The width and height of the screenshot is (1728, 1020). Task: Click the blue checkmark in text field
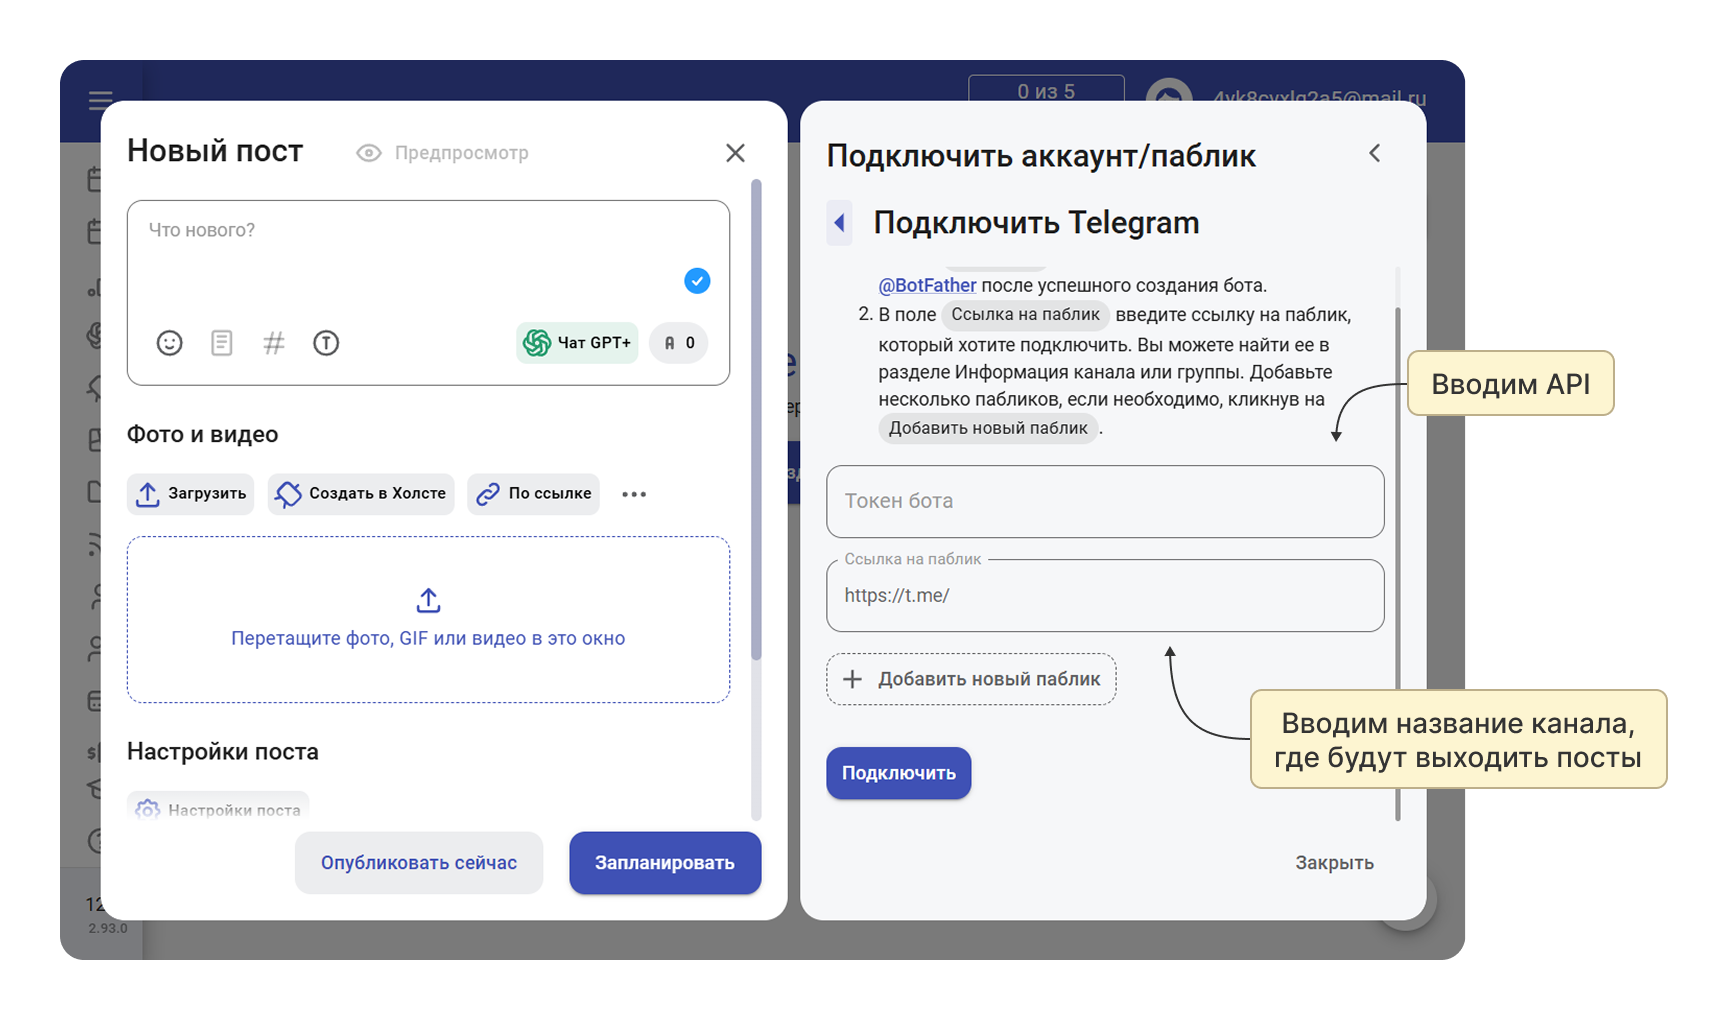point(697,281)
